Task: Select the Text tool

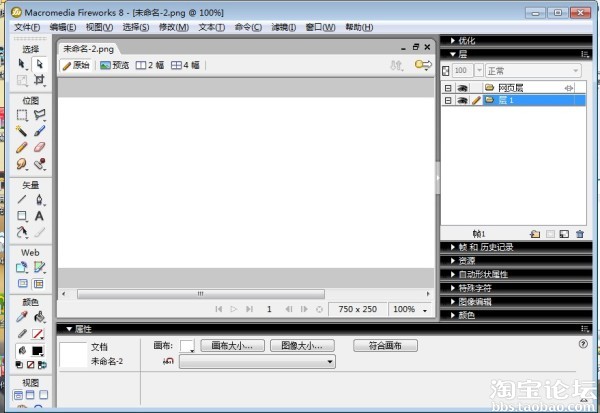Action: [x=39, y=215]
